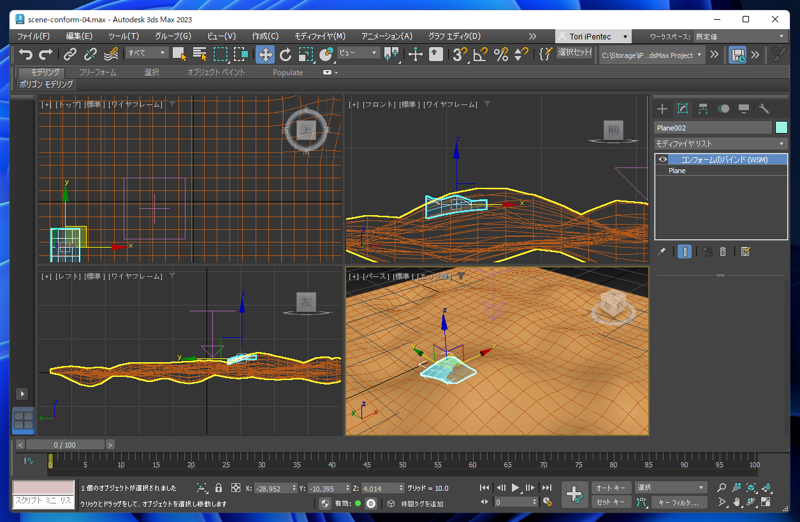Open the キー フィルタ dialog

(x=680, y=503)
